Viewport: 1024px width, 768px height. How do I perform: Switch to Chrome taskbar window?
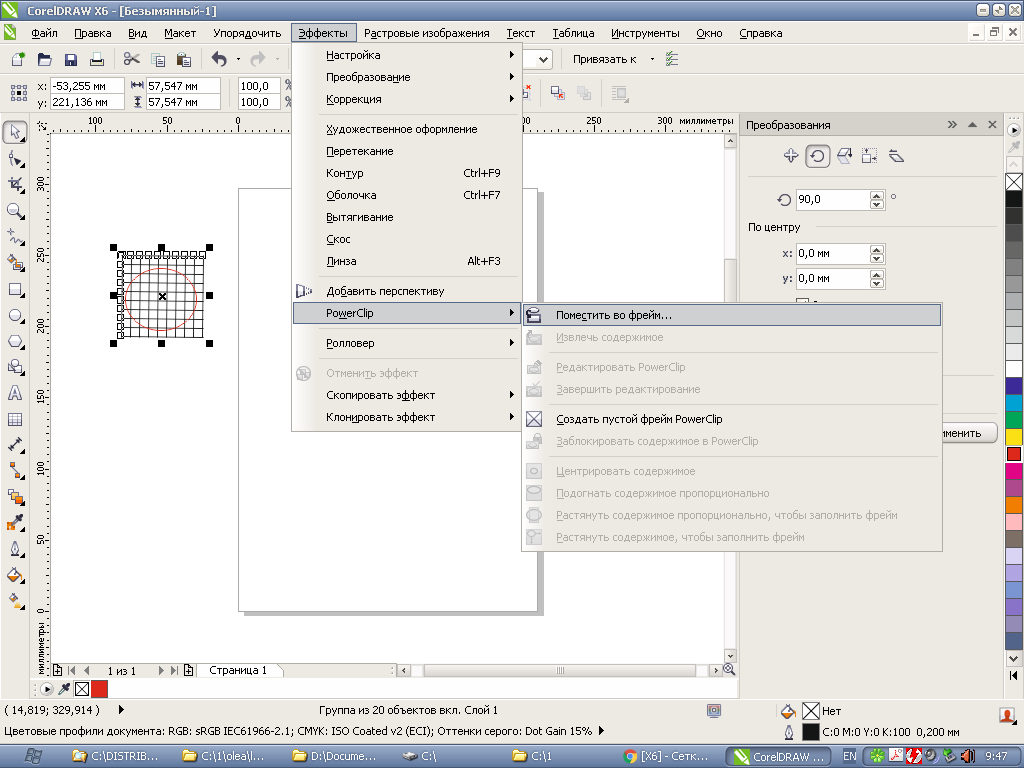click(x=667, y=756)
